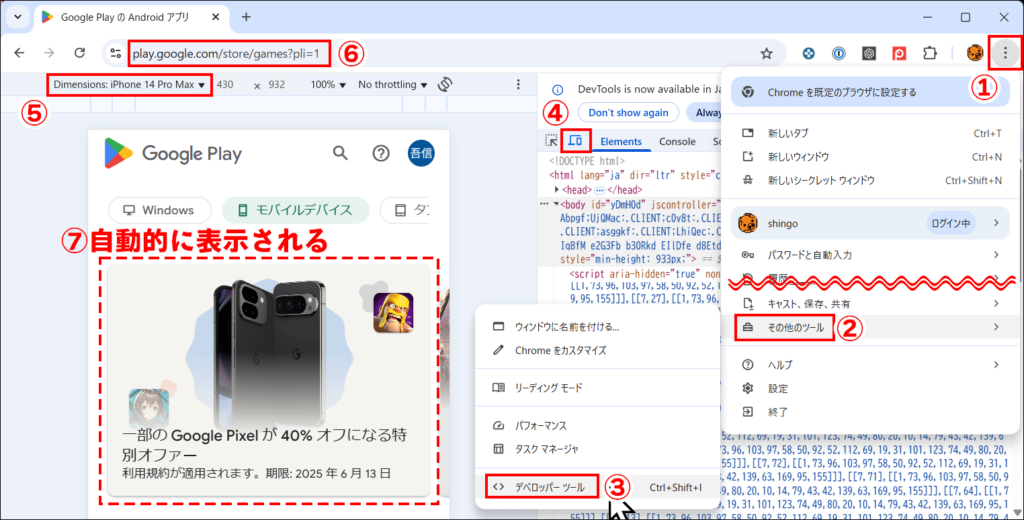Close the Google Play tab
The image size is (1024, 520).
216,17
